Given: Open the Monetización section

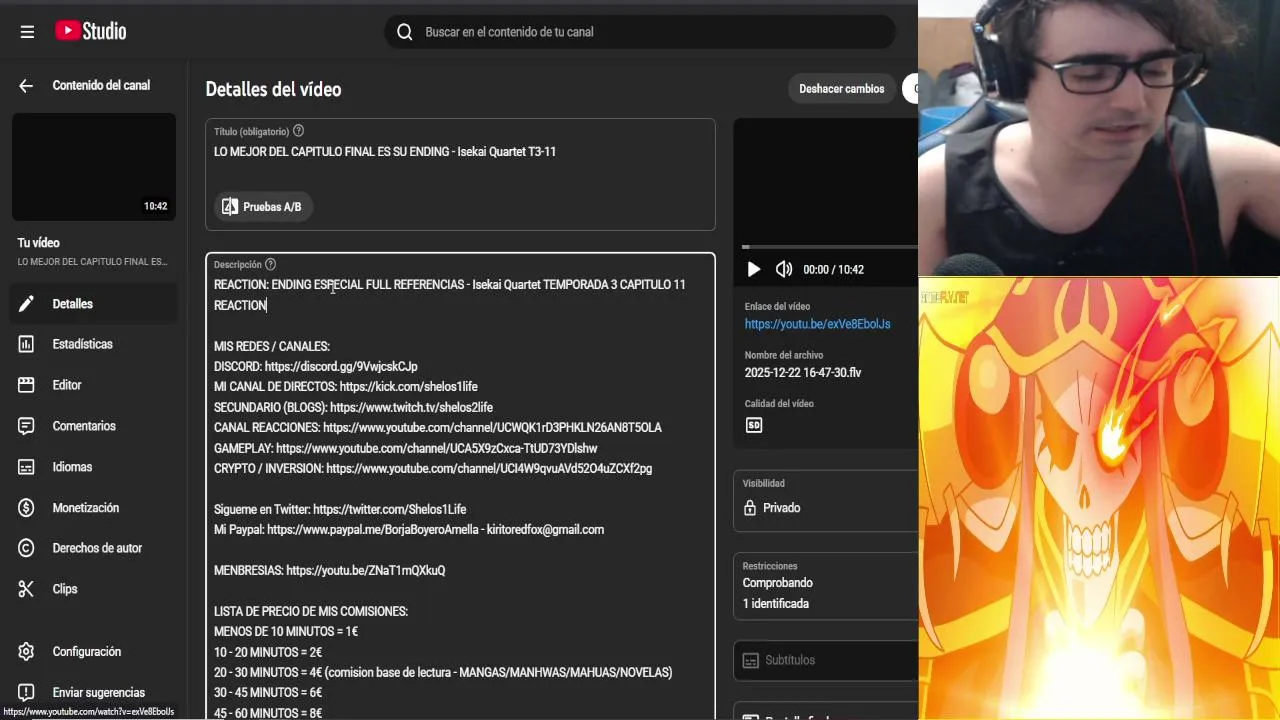Looking at the screenshot, I should click(94, 508).
